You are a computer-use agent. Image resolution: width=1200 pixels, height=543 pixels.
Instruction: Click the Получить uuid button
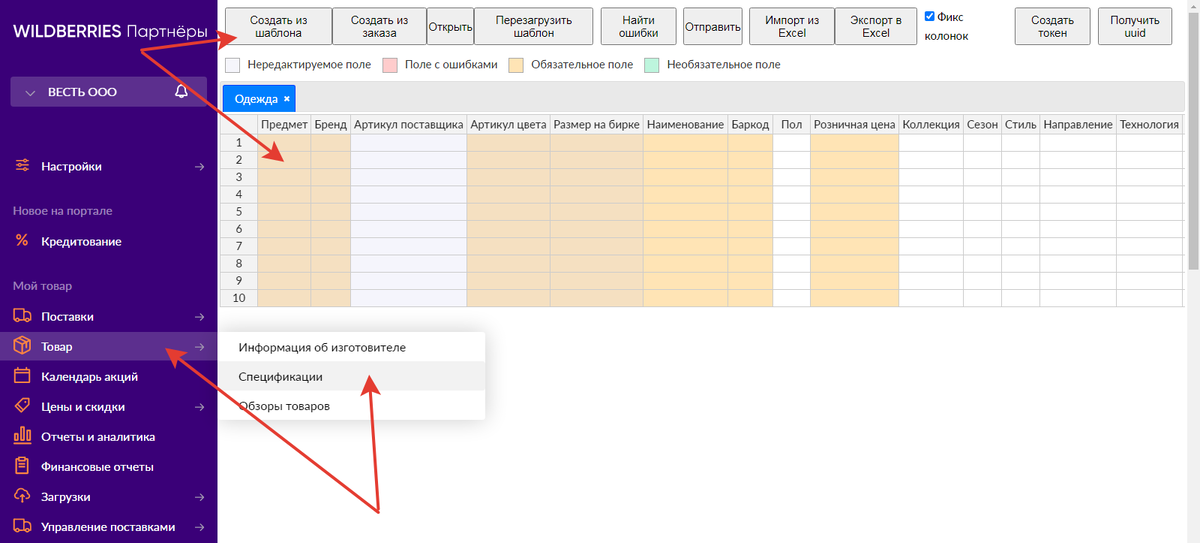click(1135, 26)
